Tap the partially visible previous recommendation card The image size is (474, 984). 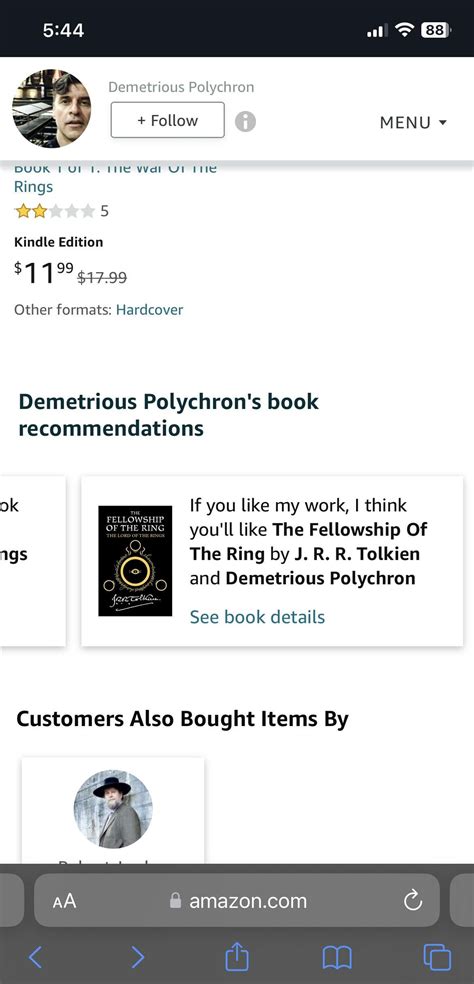(x=33, y=561)
